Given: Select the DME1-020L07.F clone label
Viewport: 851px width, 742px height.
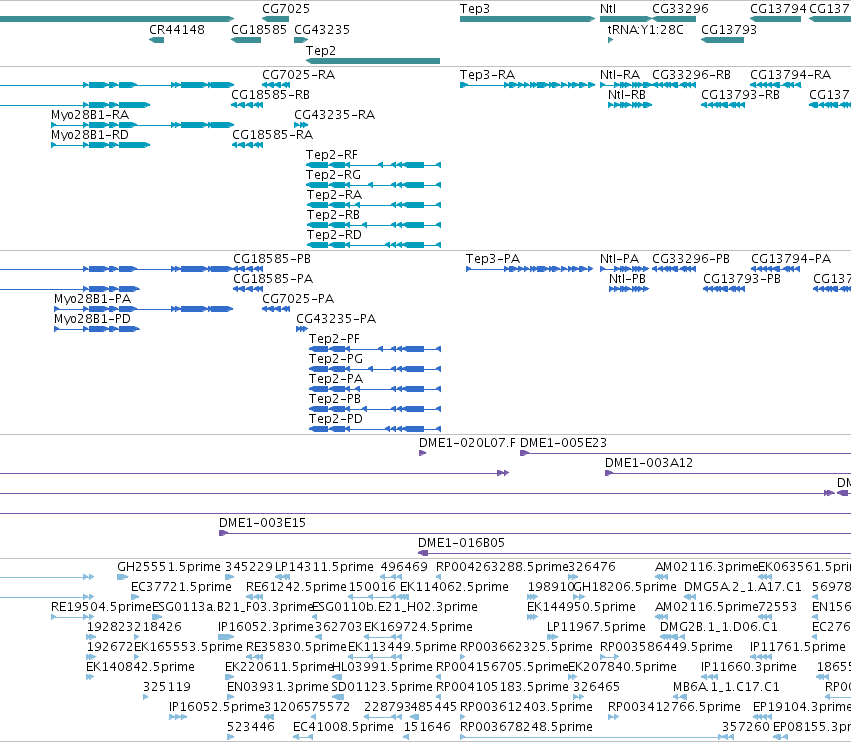Looking at the screenshot, I should (x=467, y=442).
